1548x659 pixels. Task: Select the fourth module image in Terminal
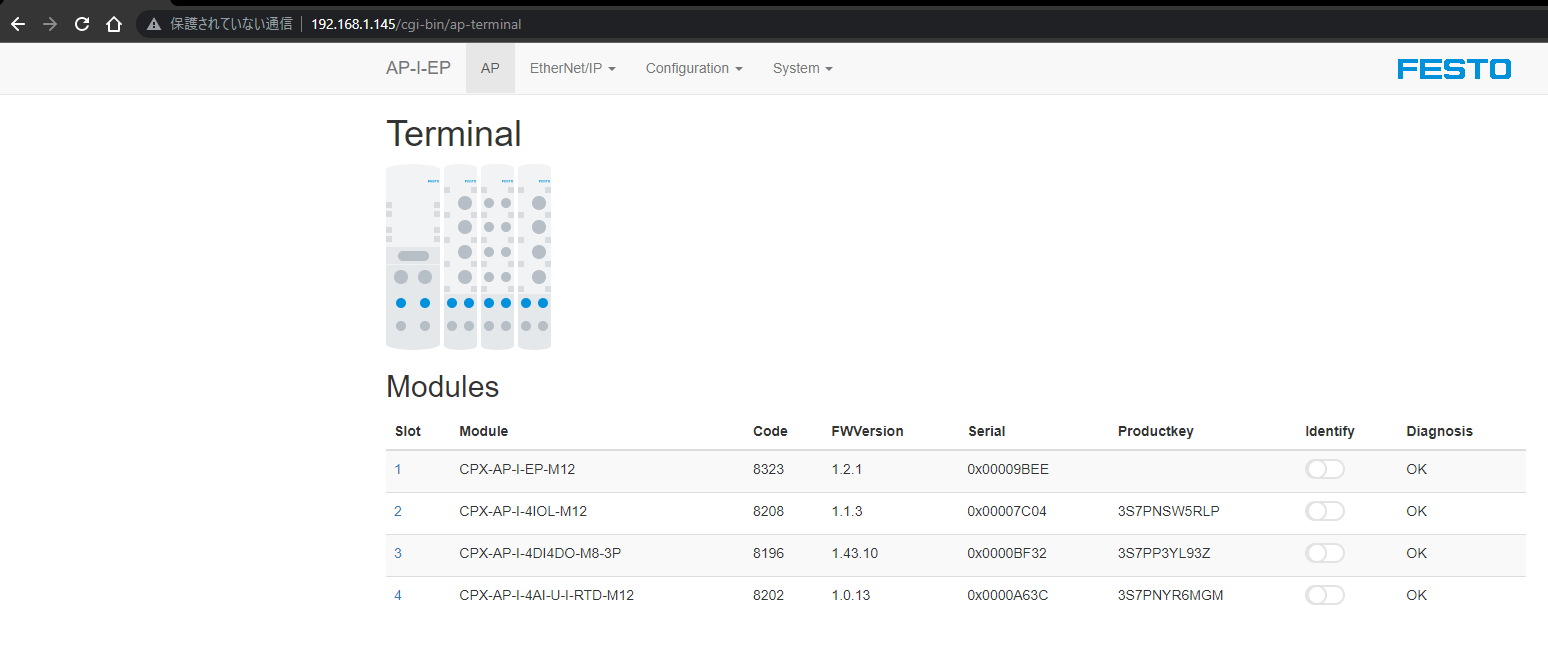[534, 258]
